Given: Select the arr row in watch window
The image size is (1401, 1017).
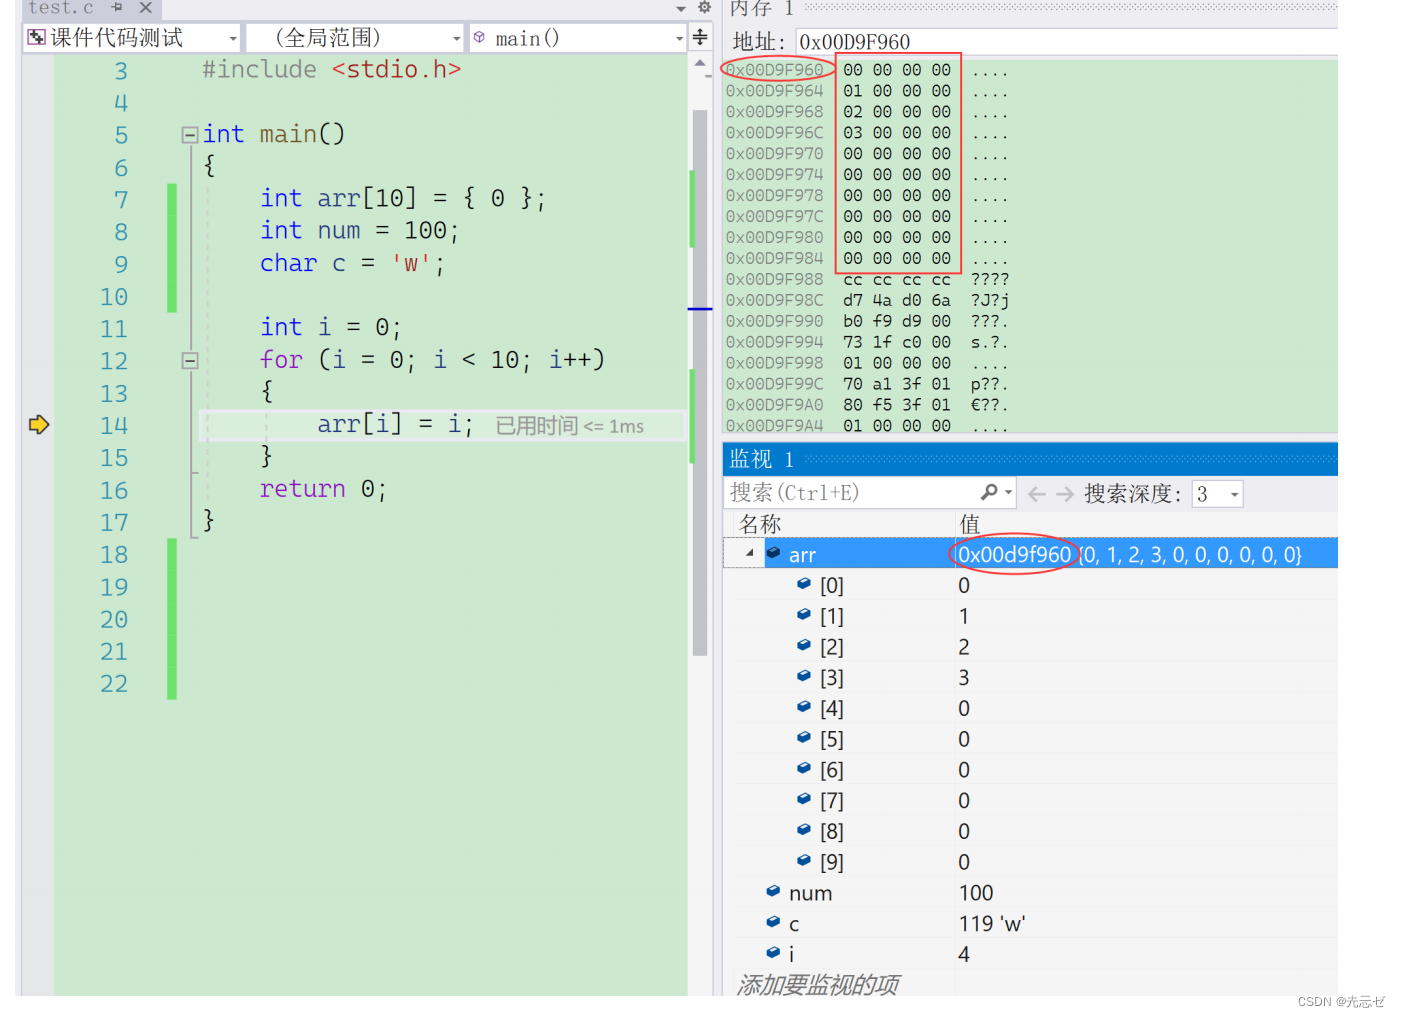Looking at the screenshot, I should (1030, 554).
